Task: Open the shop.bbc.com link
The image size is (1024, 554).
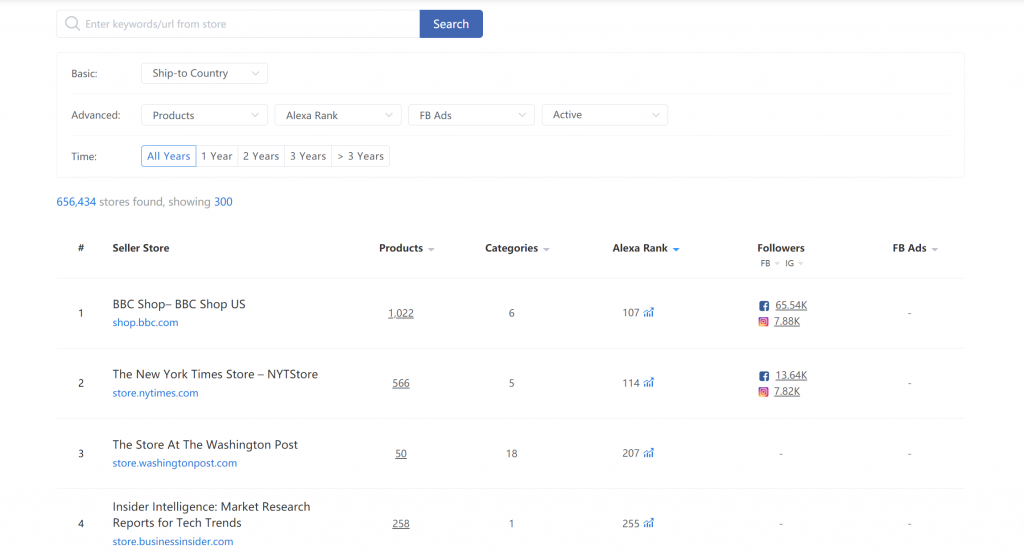Action: pyautogui.click(x=145, y=322)
